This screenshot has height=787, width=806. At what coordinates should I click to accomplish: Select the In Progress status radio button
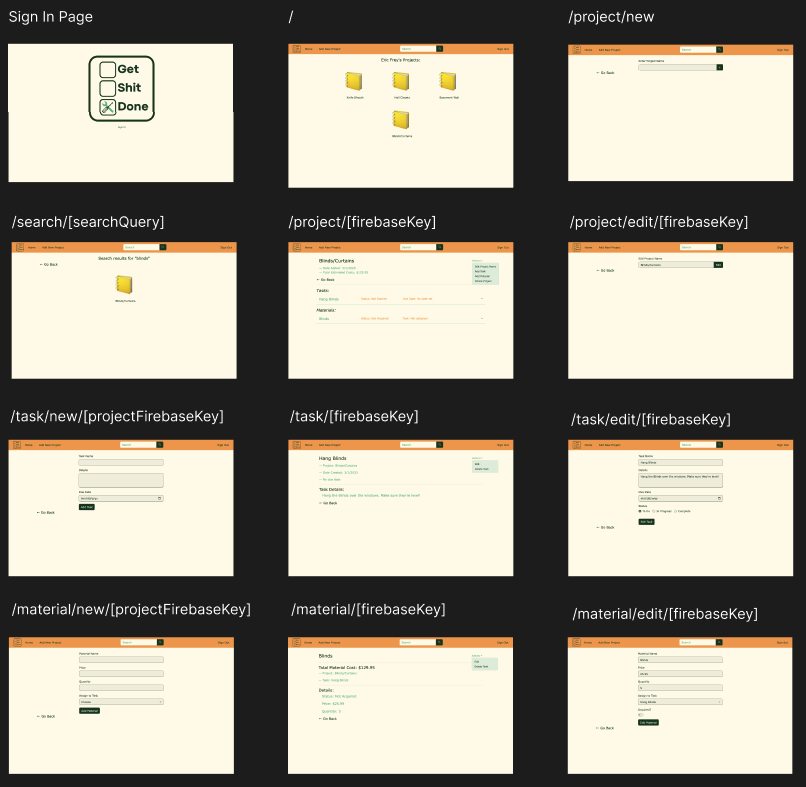pos(653,511)
